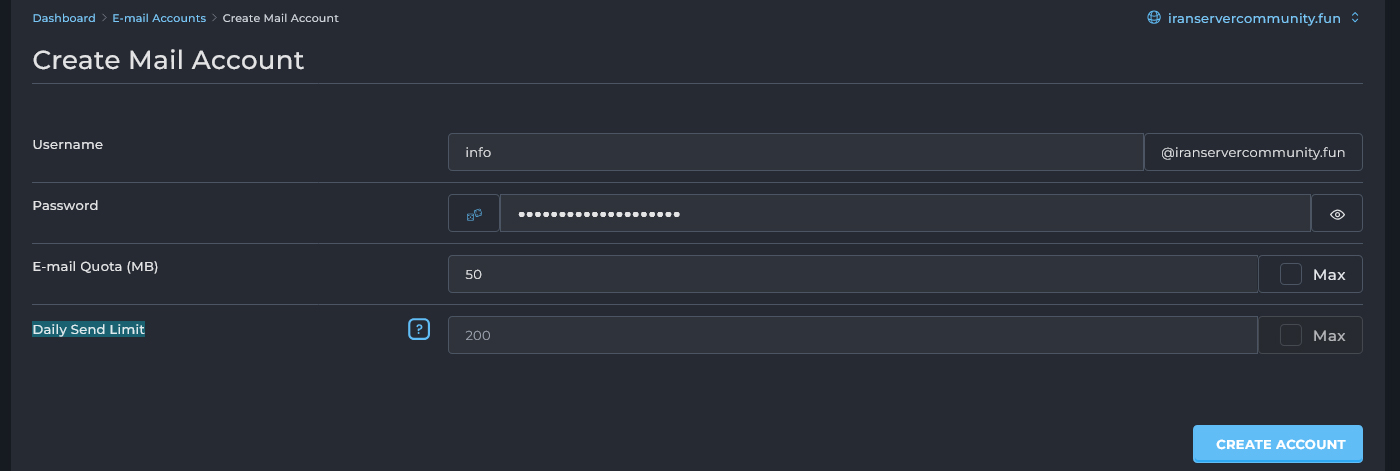Click the Create Mail Account breadcrumb item
Image resolution: width=1400 pixels, height=471 pixels.
click(280, 18)
